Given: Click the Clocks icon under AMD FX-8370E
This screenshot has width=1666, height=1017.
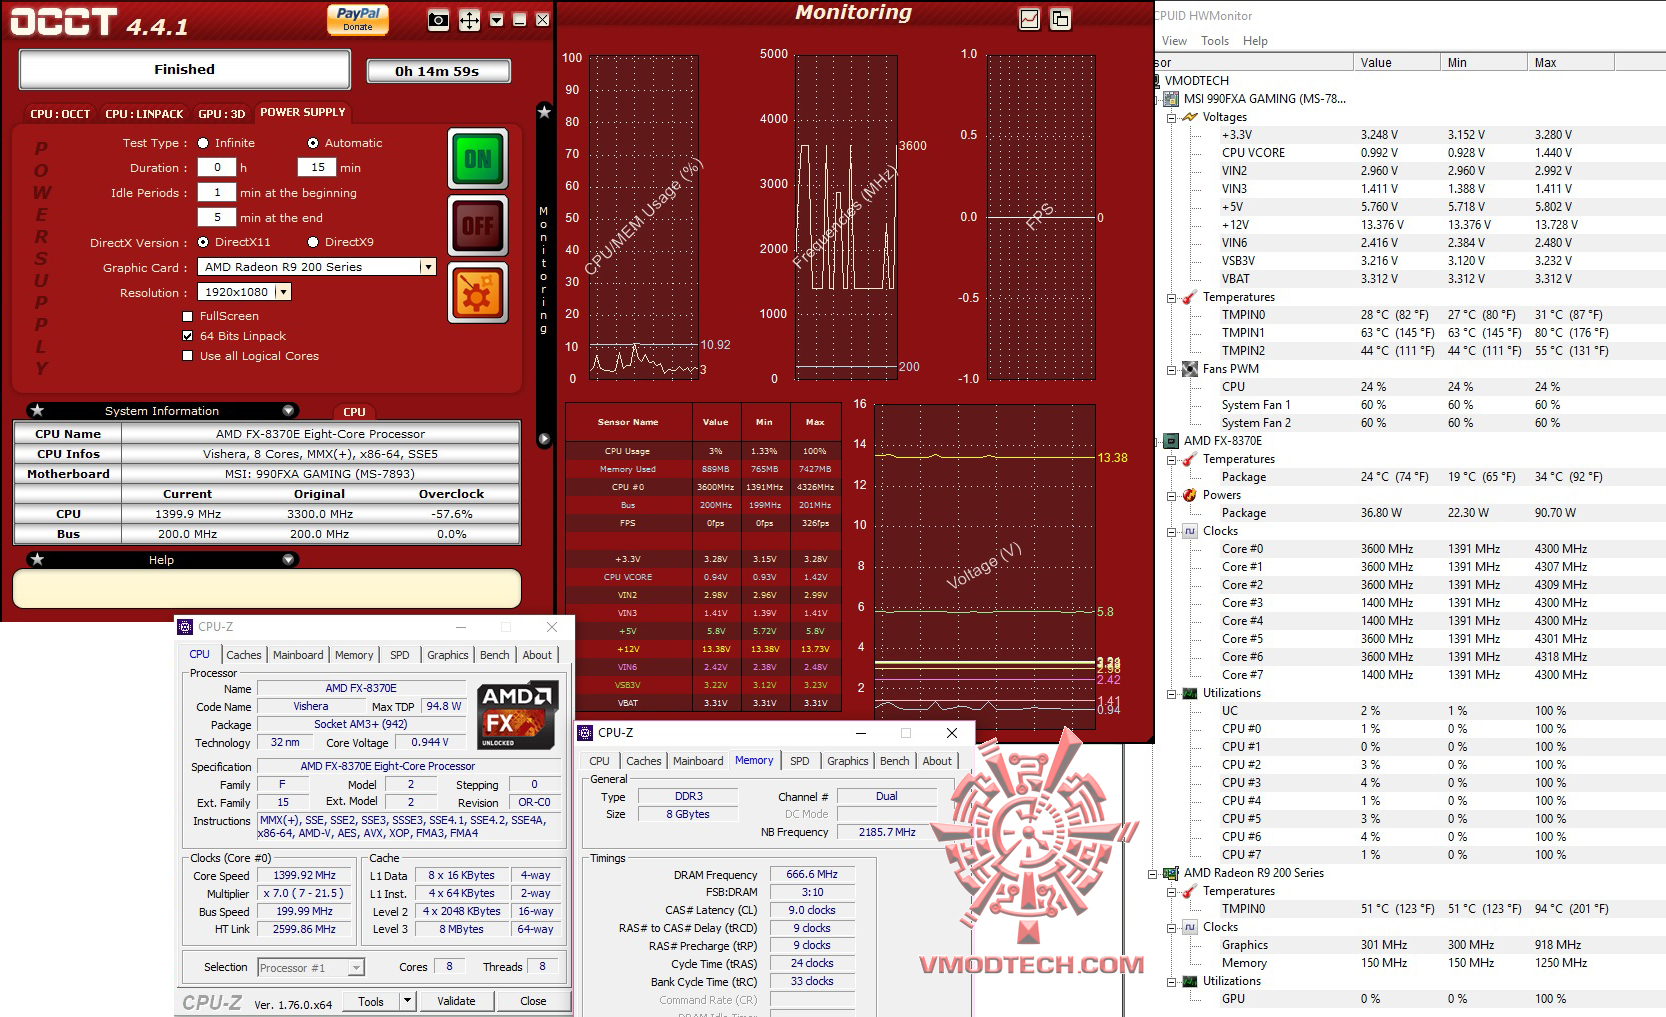Looking at the screenshot, I should (1190, 531).
